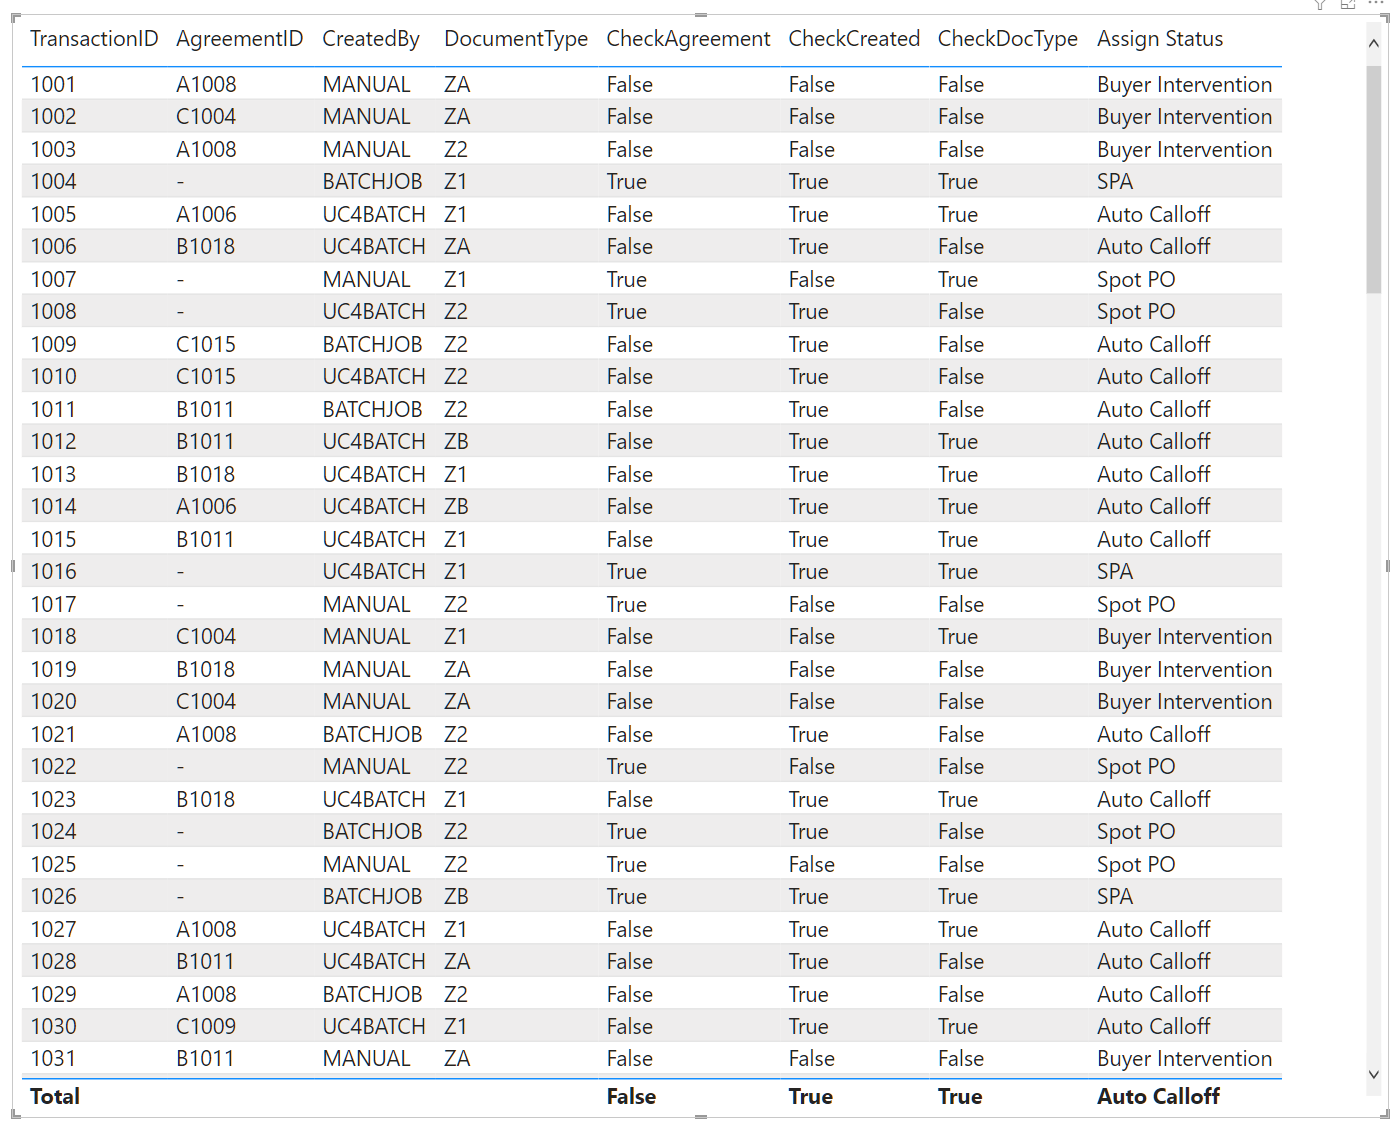Click MANUAL in row 1022
1396x1127 pixels.
click(x=366, y=767)
